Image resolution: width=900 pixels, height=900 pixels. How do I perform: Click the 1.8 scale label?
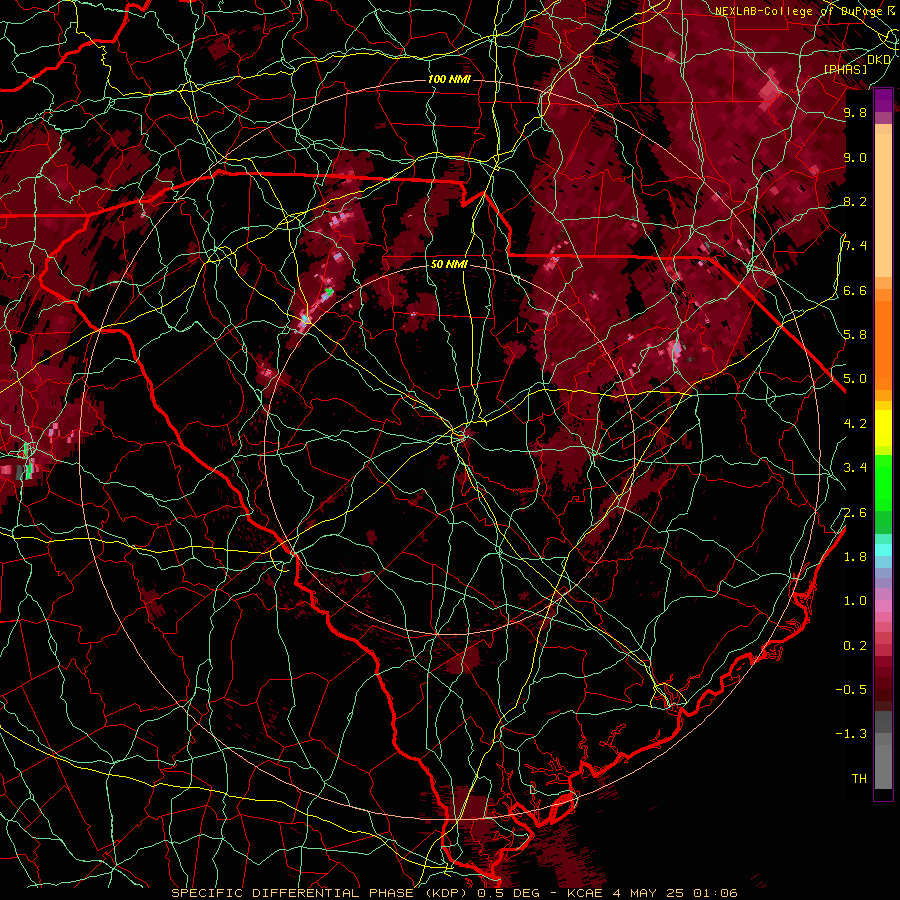pyautogui.click(x=855, y=557)
